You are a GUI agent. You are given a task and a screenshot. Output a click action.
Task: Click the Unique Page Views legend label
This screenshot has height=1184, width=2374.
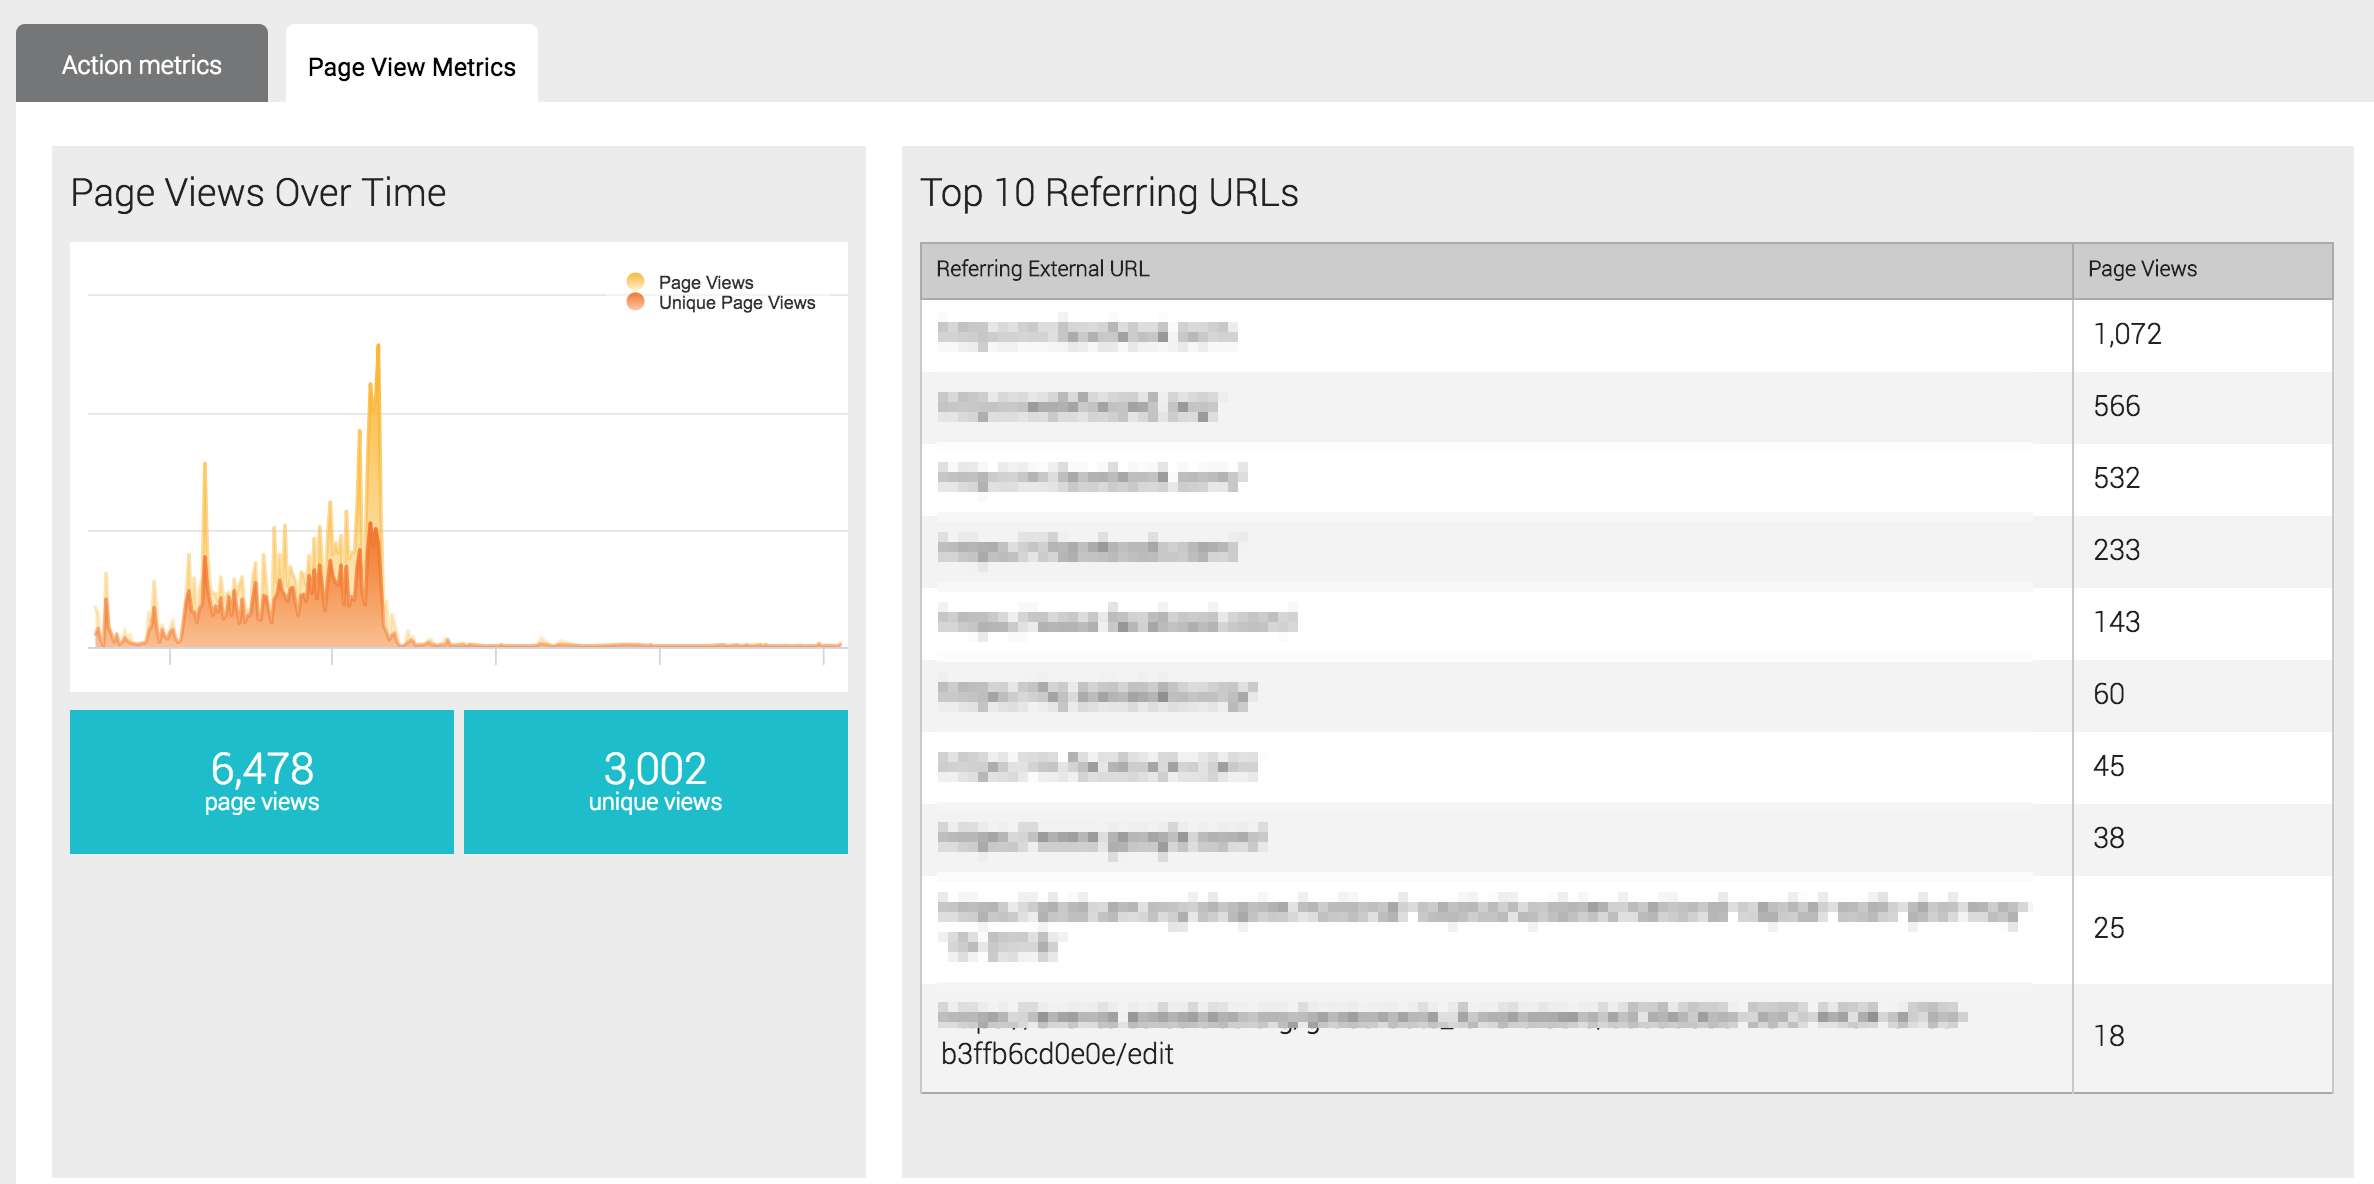pos(737,303)
